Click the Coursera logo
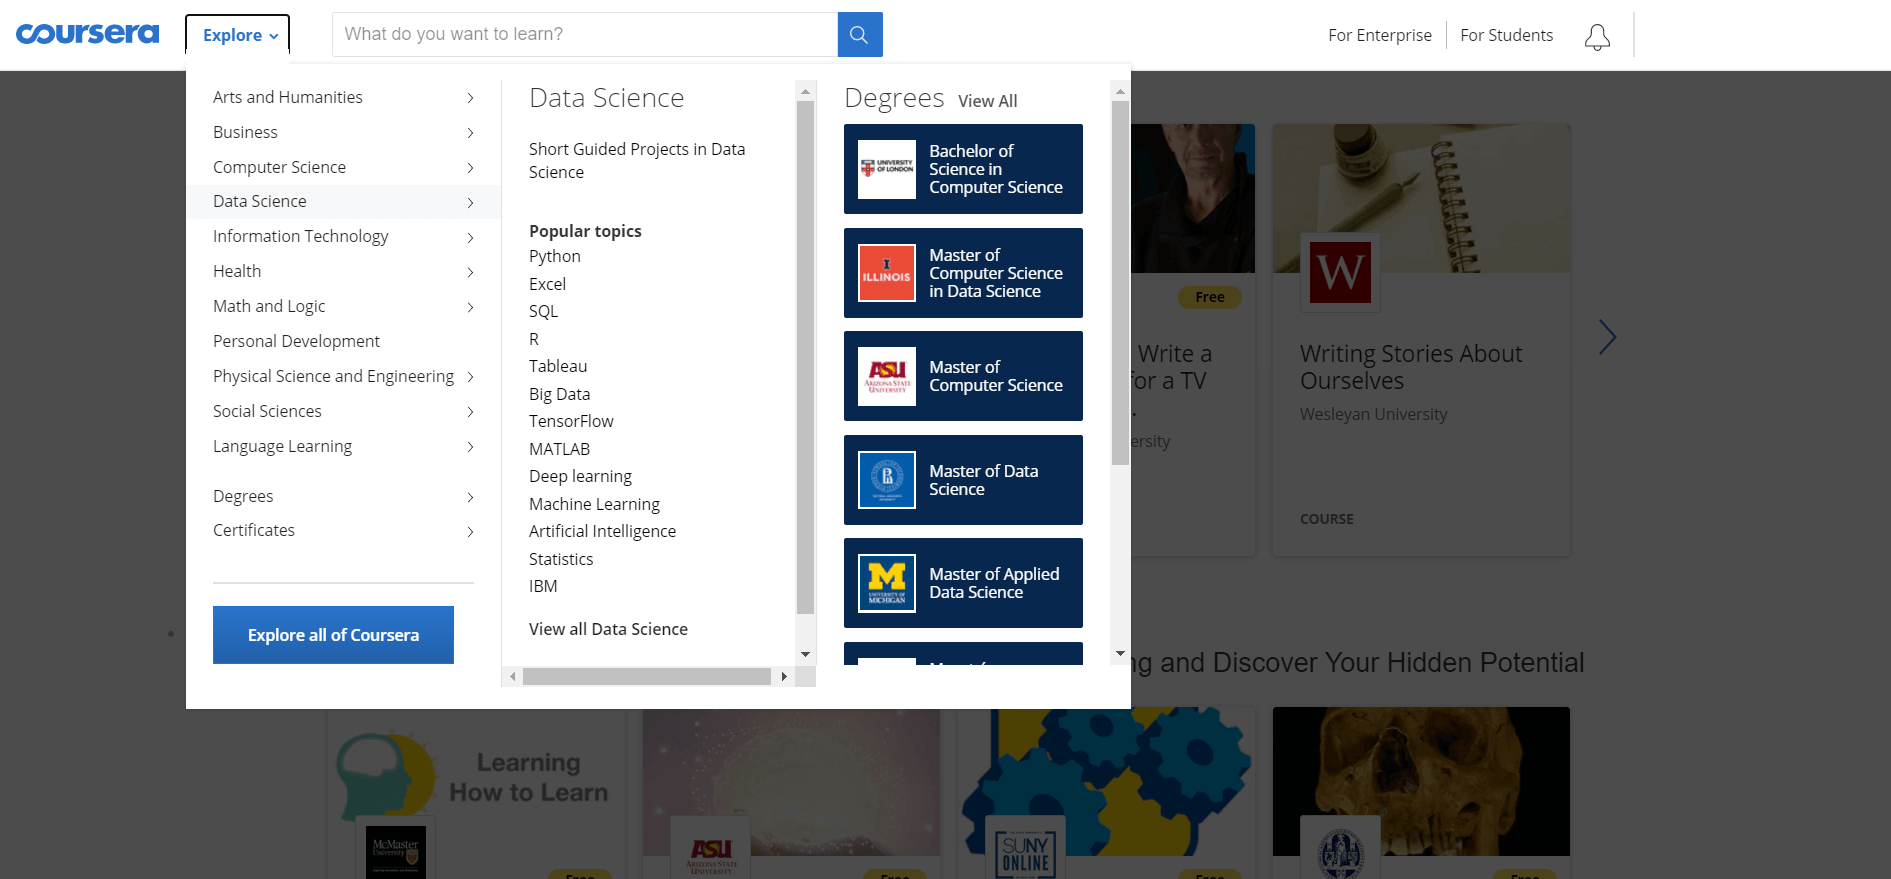This screenshot has height=879, width=1891. (87, 34)
